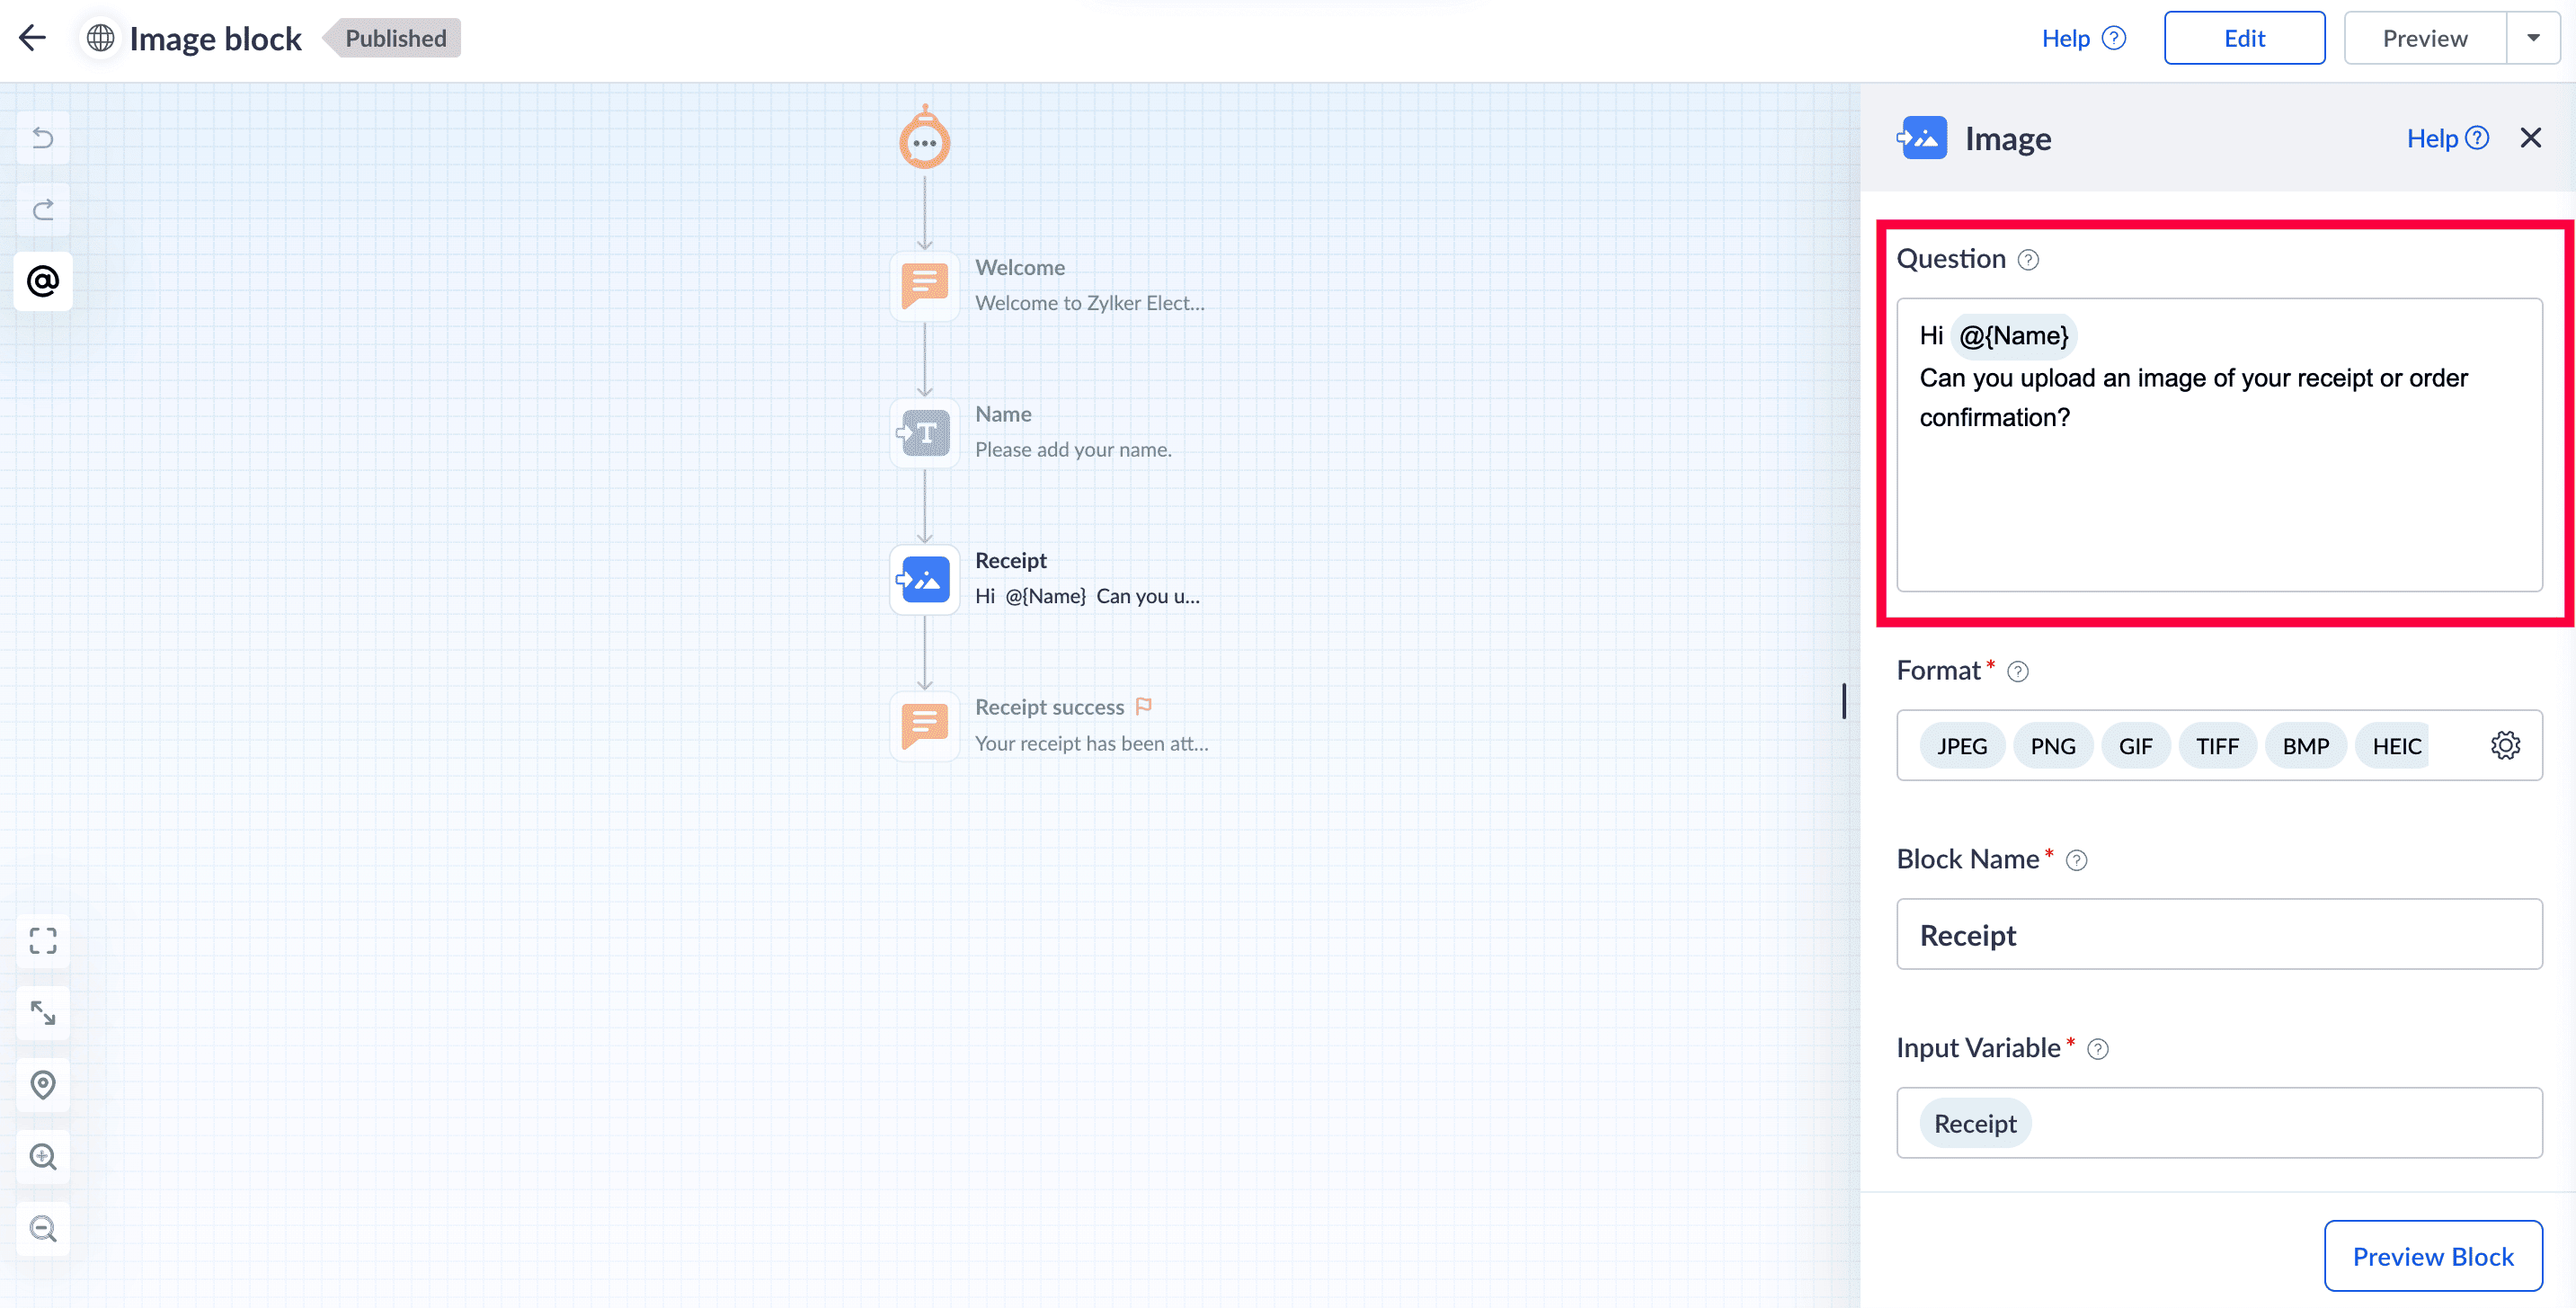This screenshot has width=2576, height=1308.
Task: Close the Image properties panel
Action: (x=2531, y=138)
